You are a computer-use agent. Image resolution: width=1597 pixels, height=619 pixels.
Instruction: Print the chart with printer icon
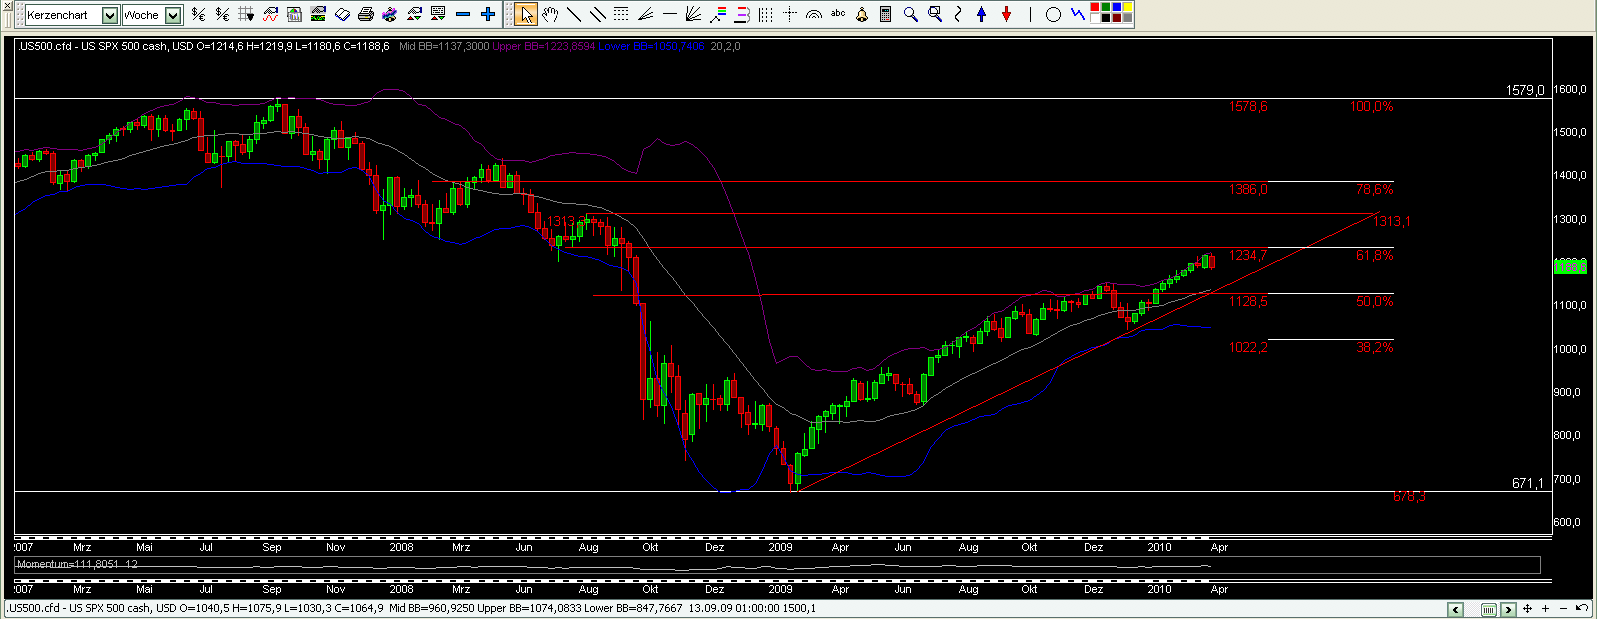click(x=366, y=14)
